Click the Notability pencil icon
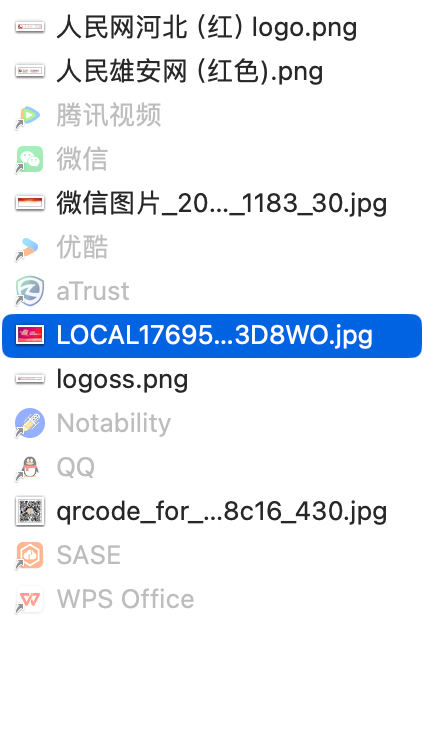This screenshot has width=438, height=736. pyautogui.click(x=30, y=423)
